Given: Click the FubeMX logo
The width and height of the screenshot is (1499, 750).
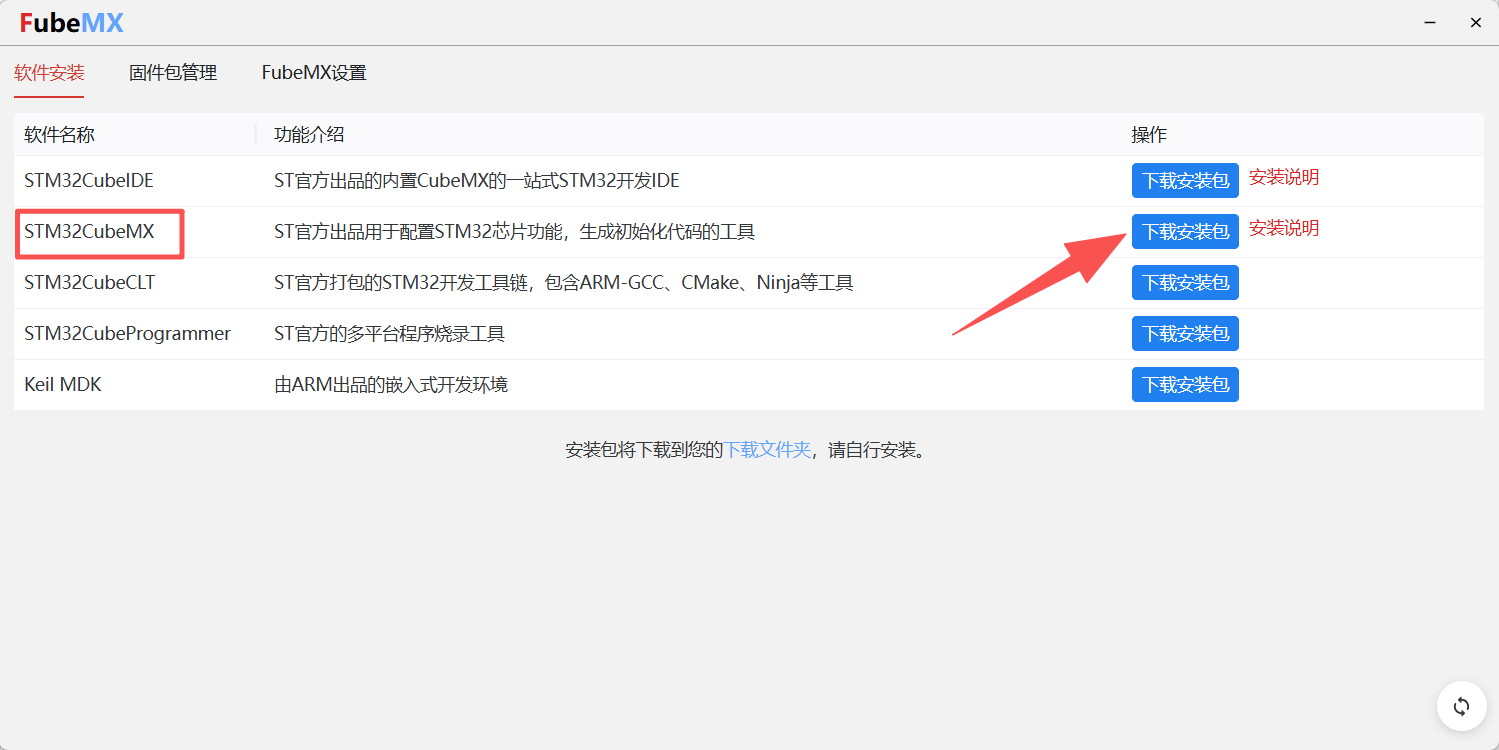Looking at the screenshot, I should coord(72,23).
